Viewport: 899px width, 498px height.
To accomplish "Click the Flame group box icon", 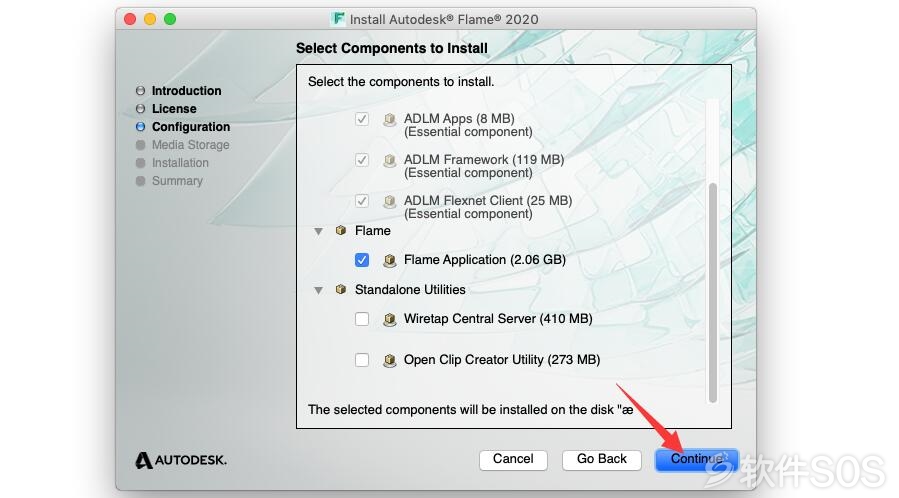I will (341, 230).
